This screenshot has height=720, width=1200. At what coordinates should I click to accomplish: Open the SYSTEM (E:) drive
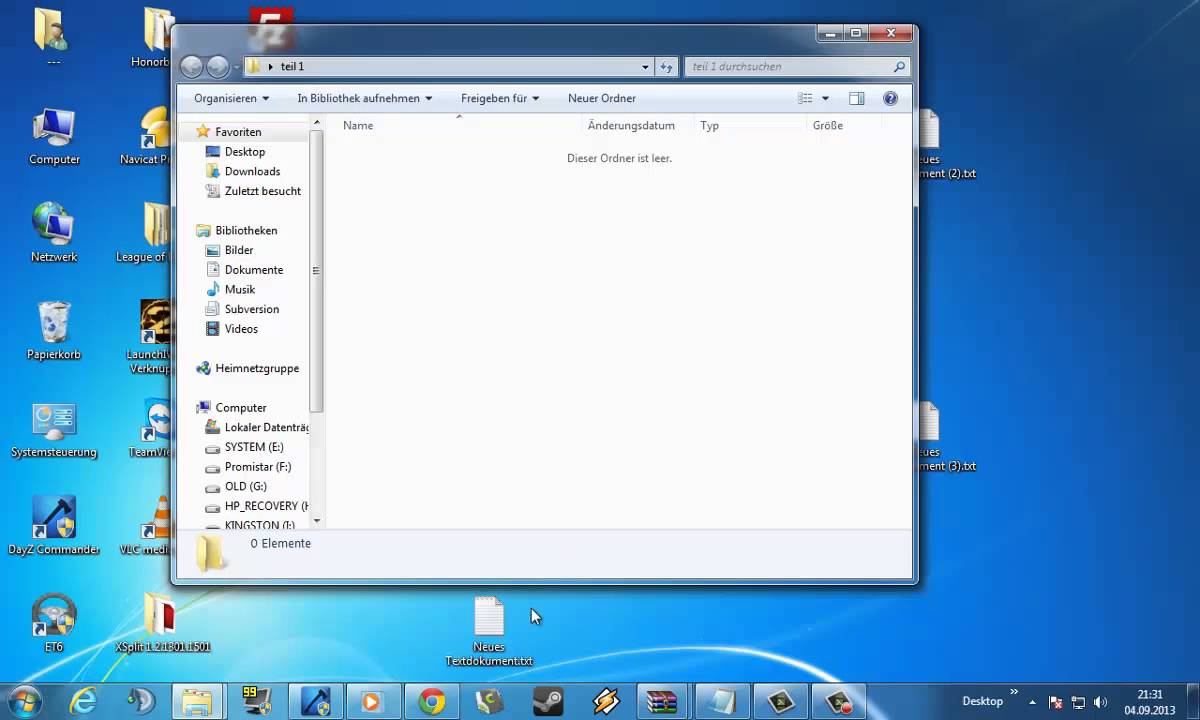coord(253,447)
